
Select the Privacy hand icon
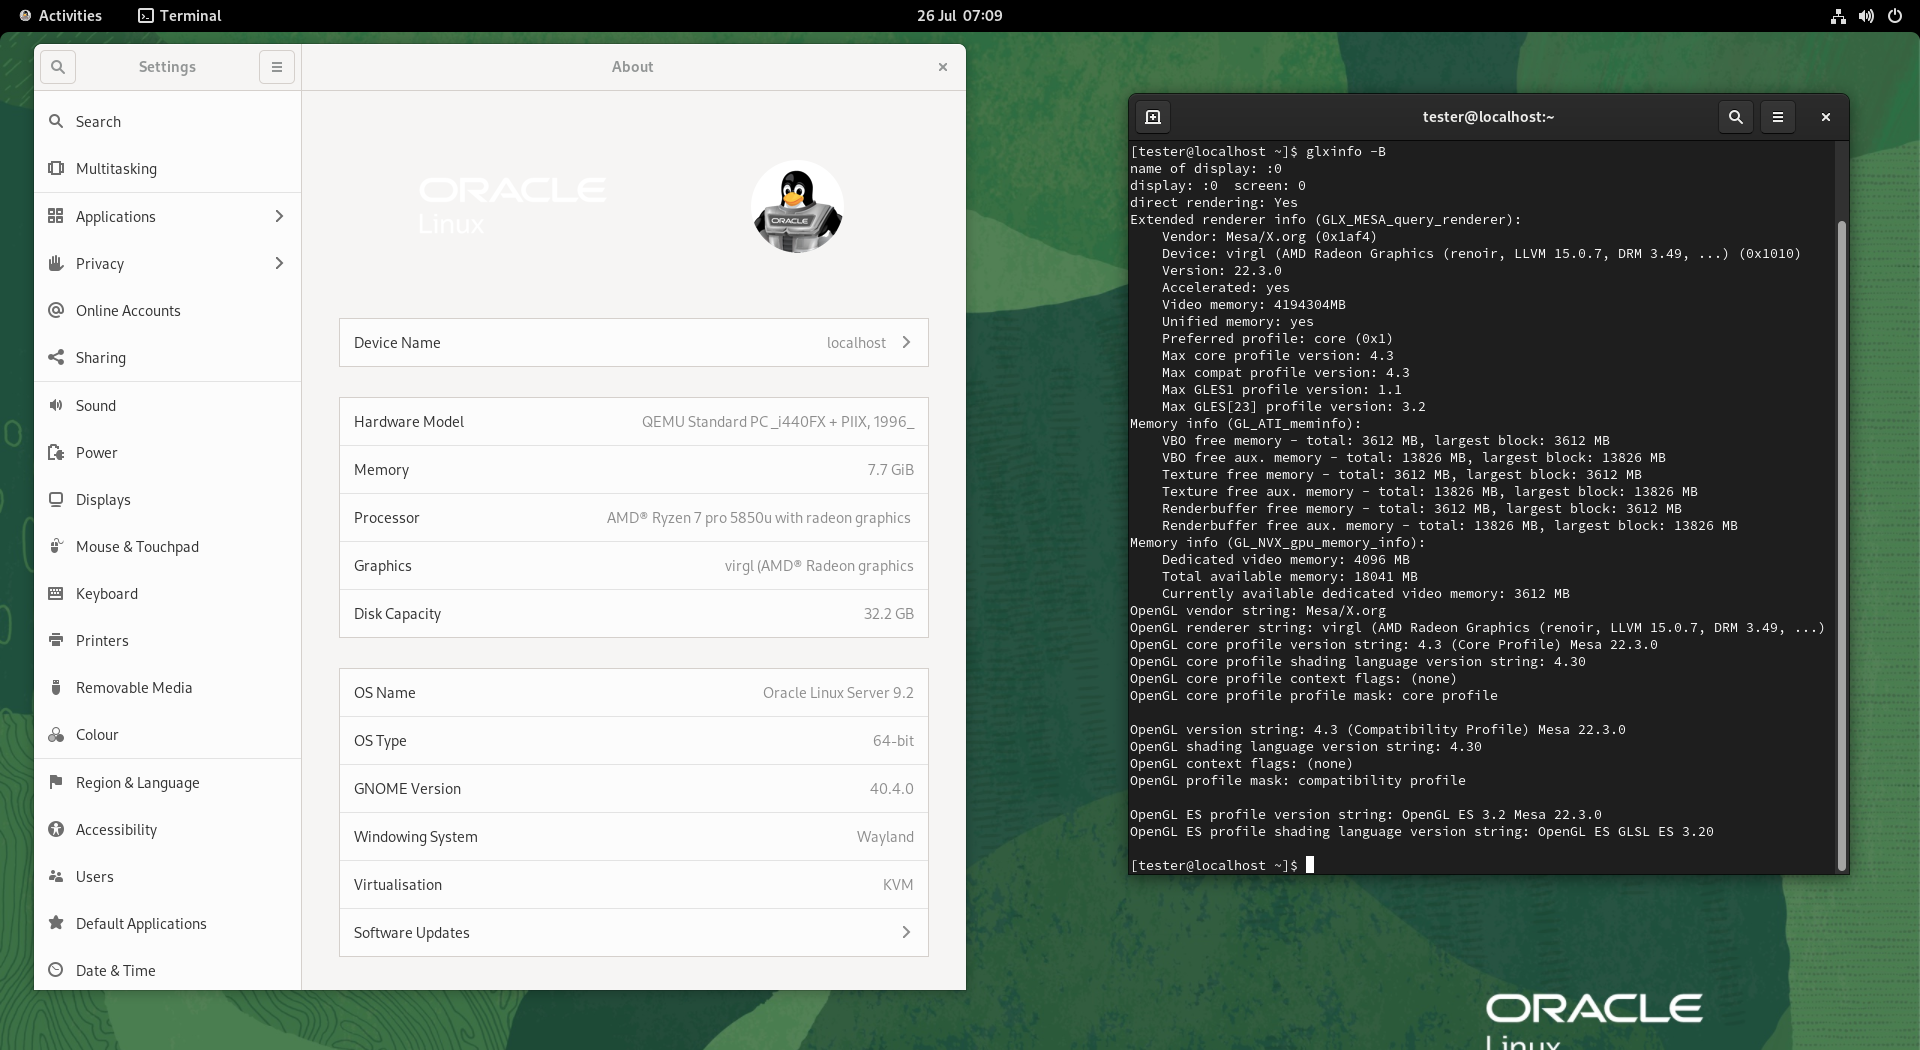(56, 263)
